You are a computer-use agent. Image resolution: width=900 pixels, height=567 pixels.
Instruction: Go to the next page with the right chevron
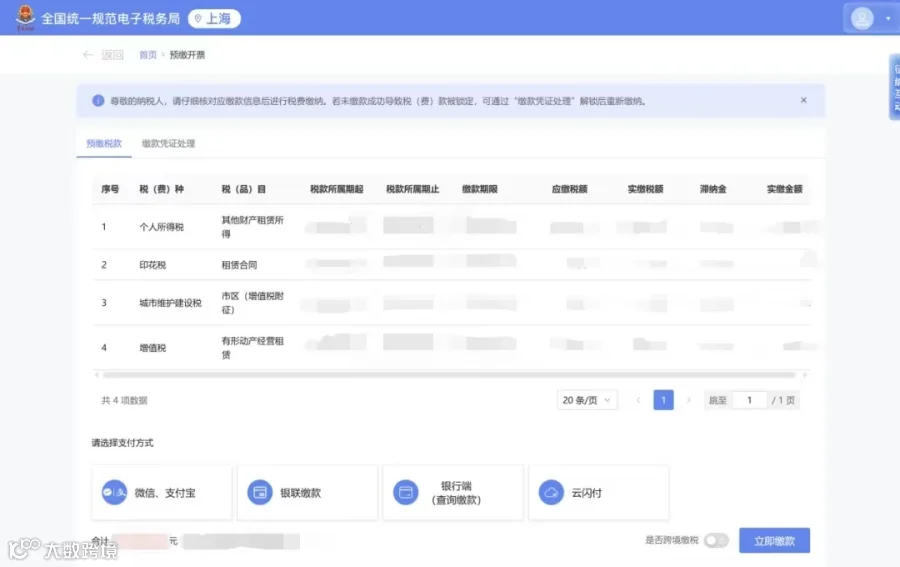coord(689,400)
